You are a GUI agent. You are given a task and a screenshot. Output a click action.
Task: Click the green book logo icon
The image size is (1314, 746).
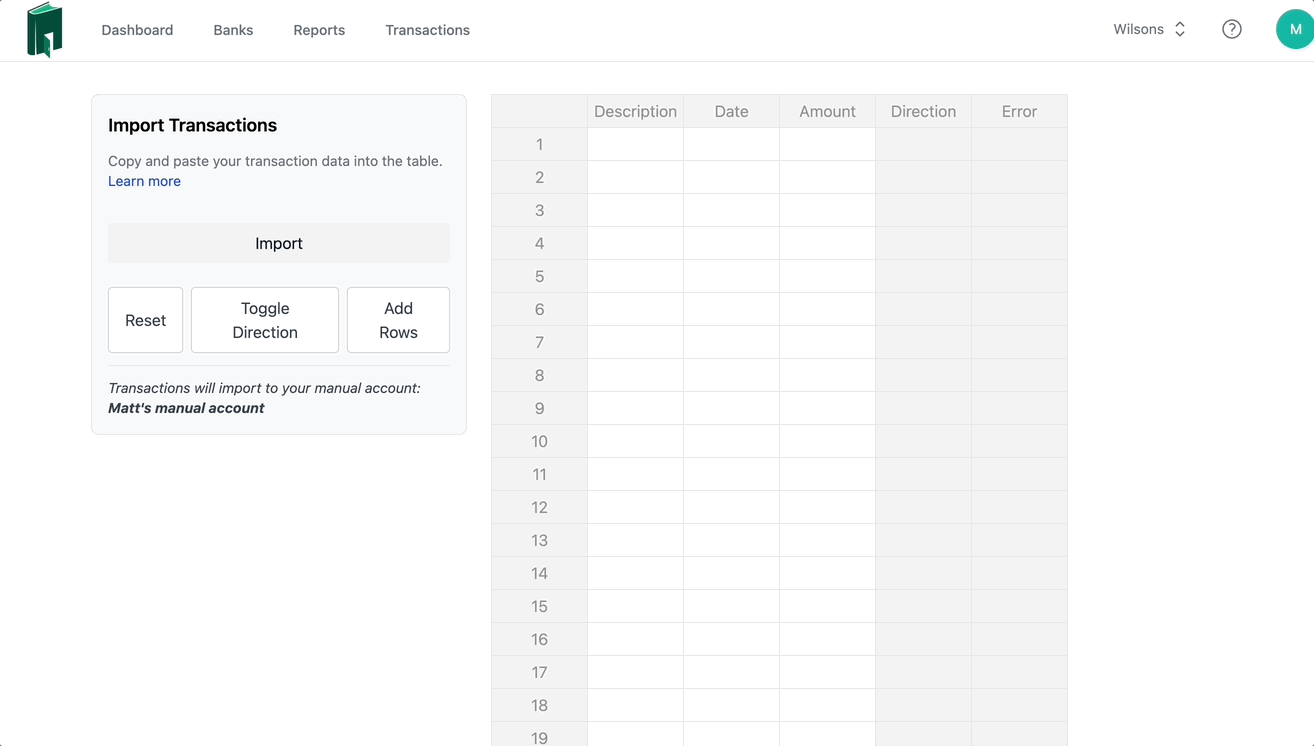(45, 30)
